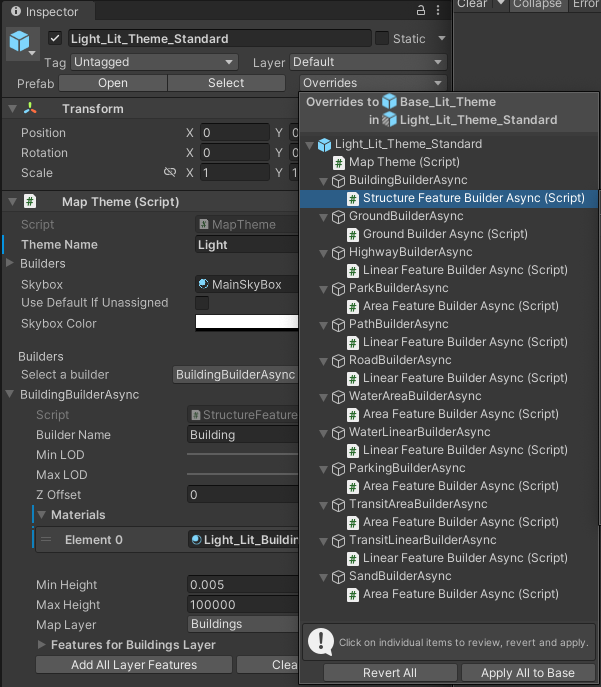This screenshot has width=601, height=687.
Task: Click the WaterAreaBuilderAsync object icon
Action: click(338, 397)
